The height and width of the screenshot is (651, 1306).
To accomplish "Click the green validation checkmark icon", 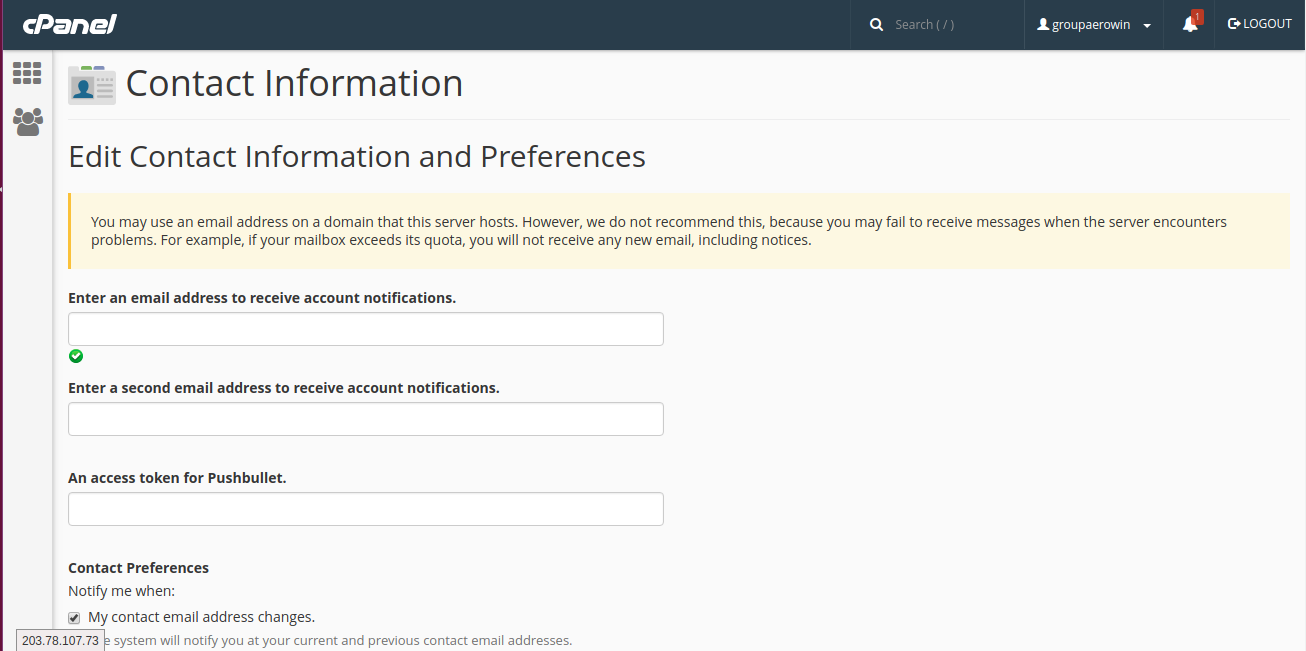I will 76,356.
